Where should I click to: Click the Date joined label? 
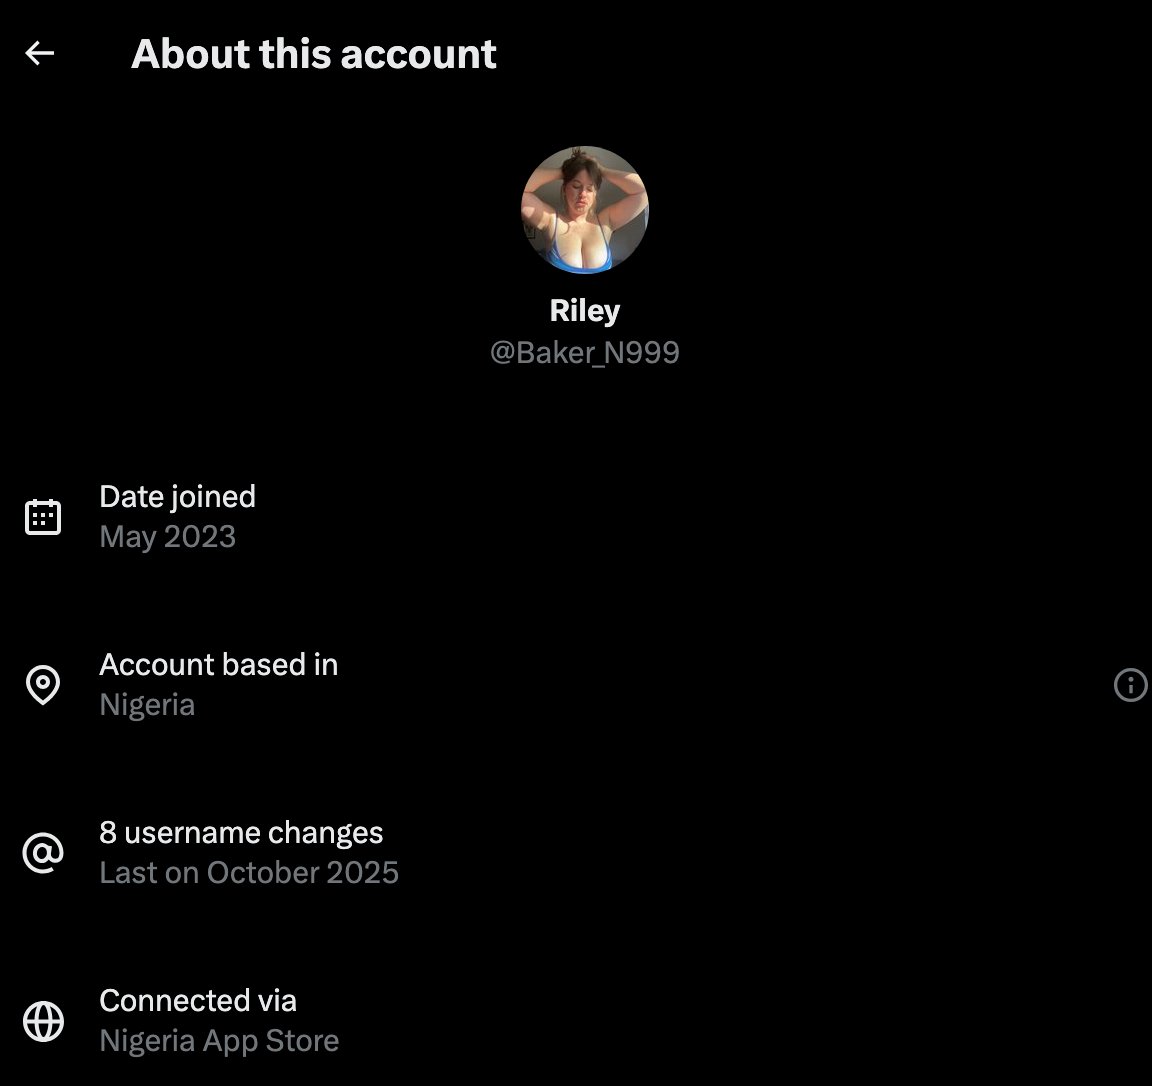point(178,497)
